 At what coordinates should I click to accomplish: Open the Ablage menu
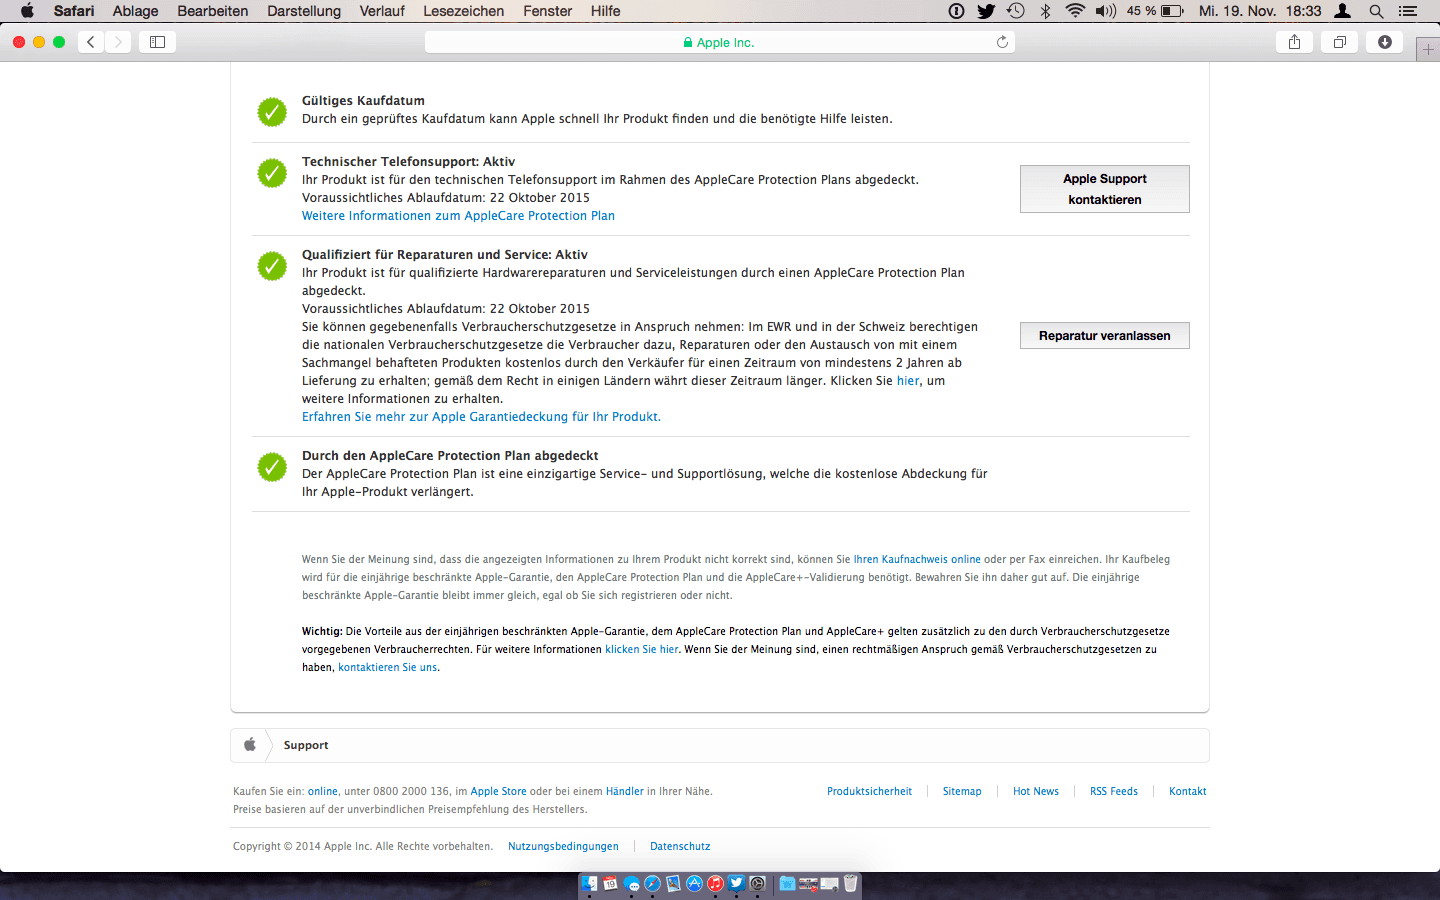(135, 11)
